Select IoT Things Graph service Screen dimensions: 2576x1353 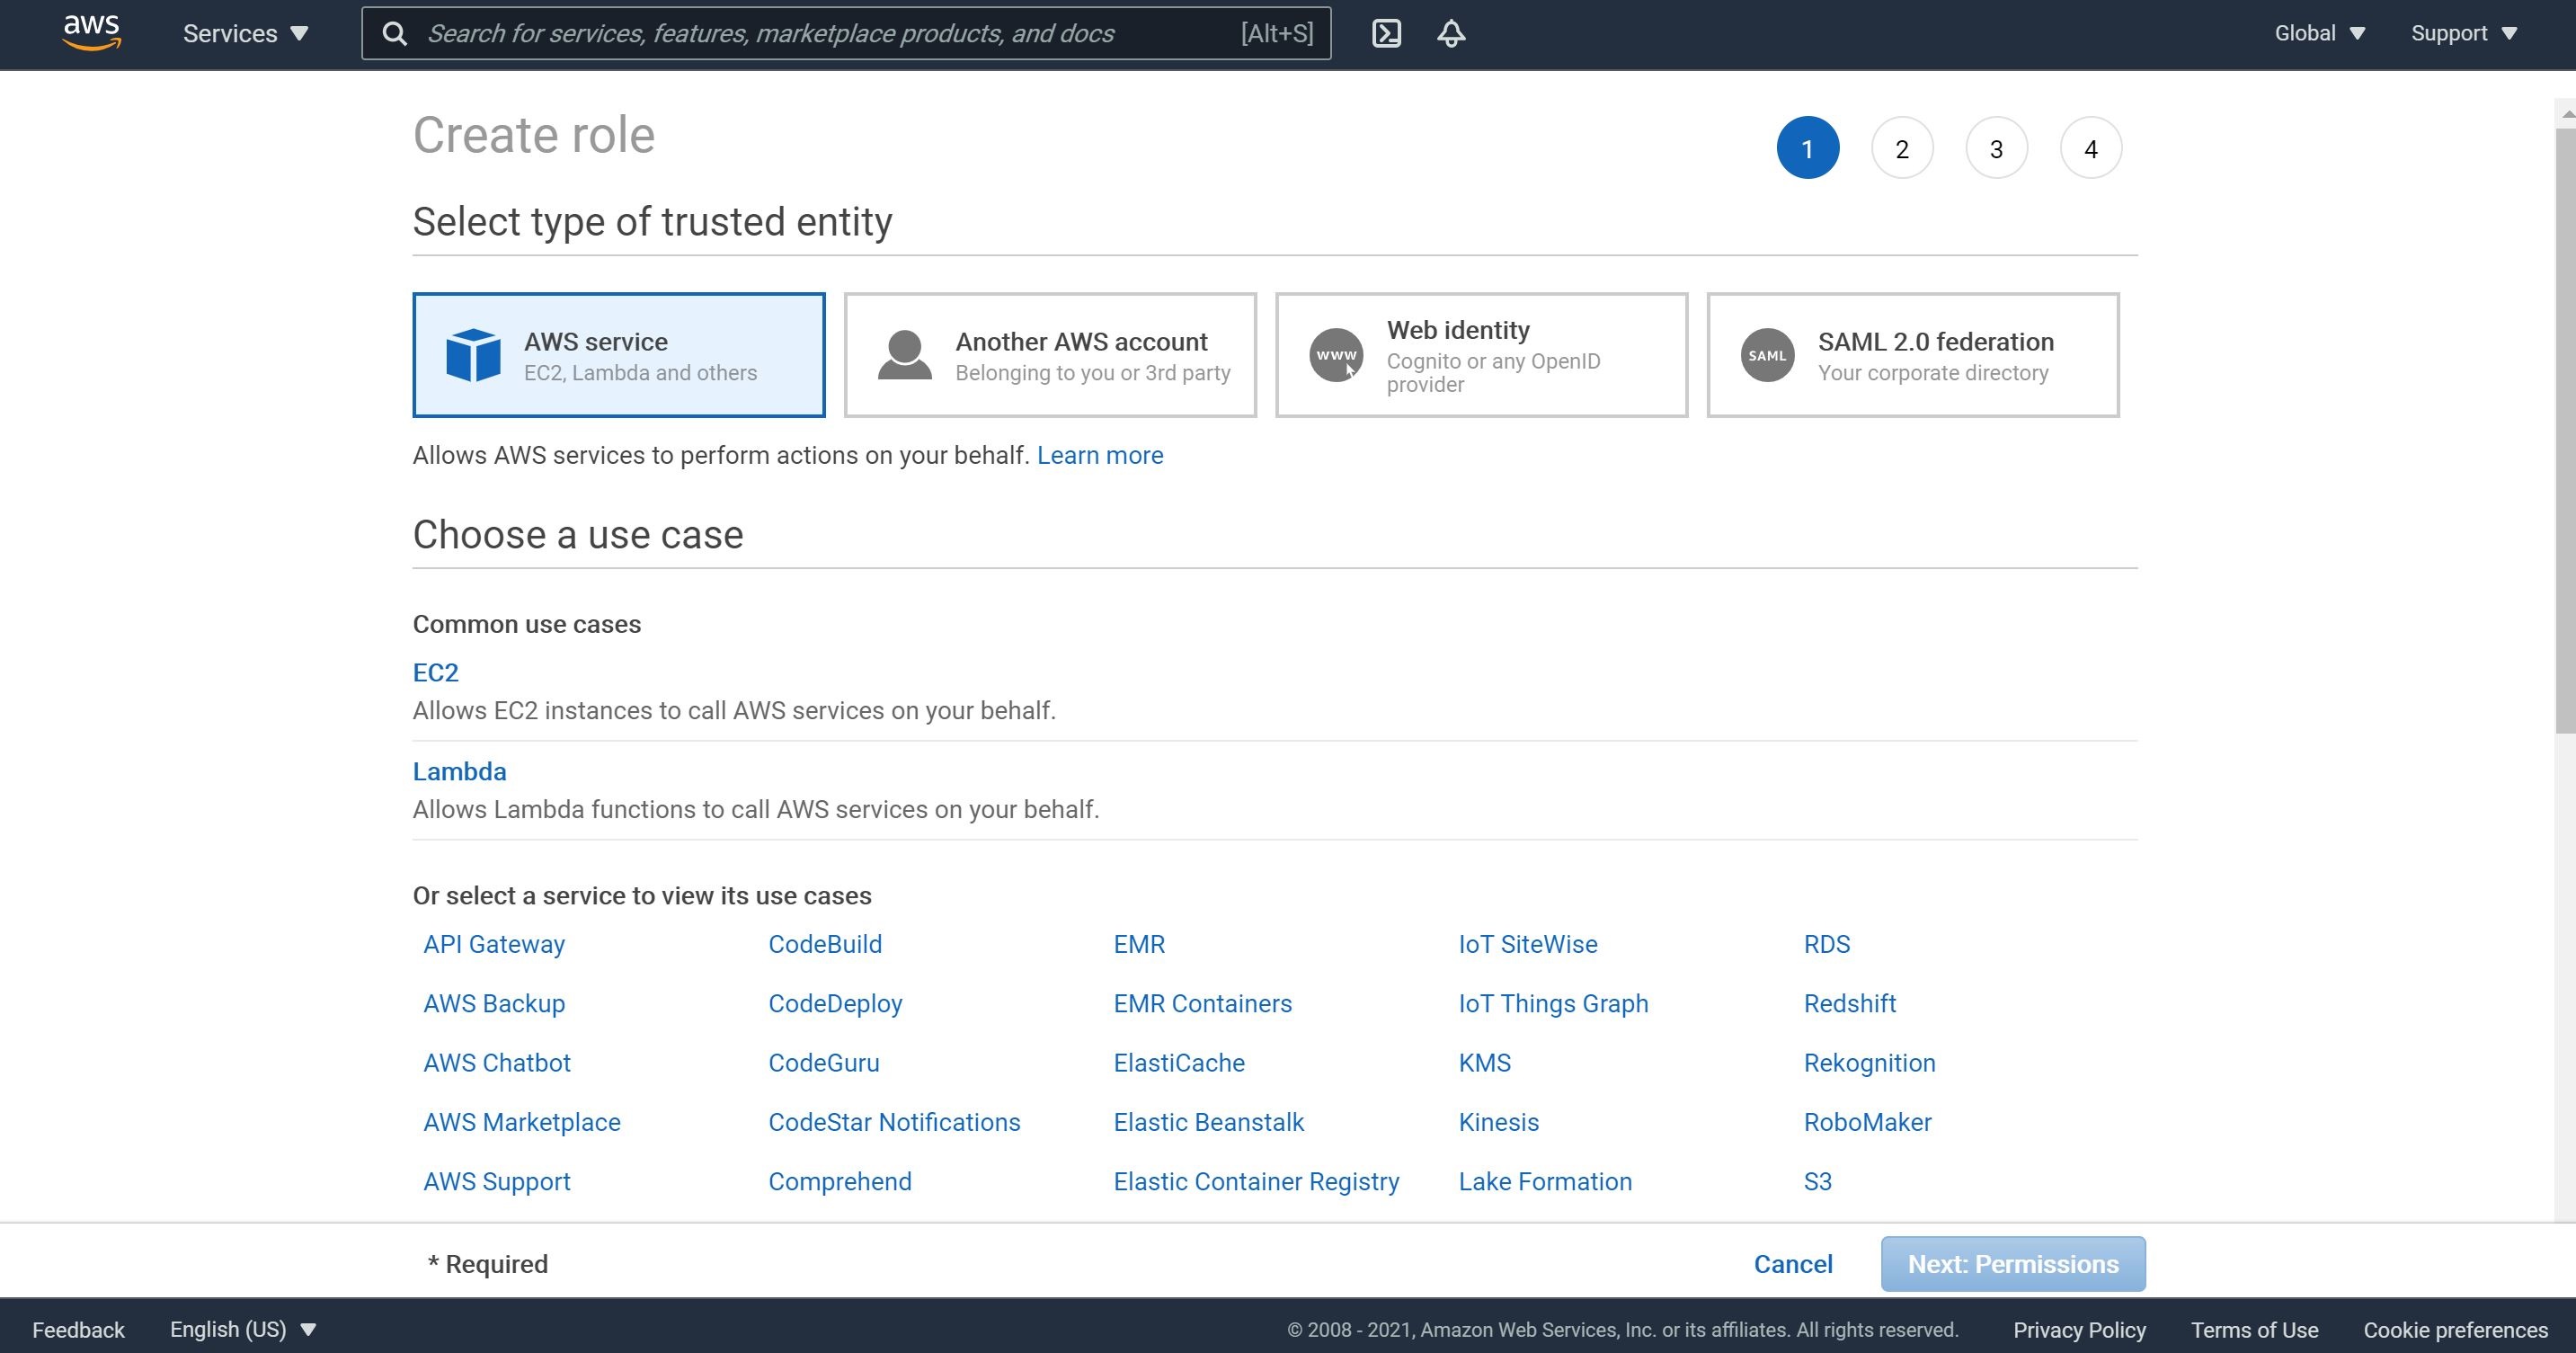[x=1553, y=1003]
